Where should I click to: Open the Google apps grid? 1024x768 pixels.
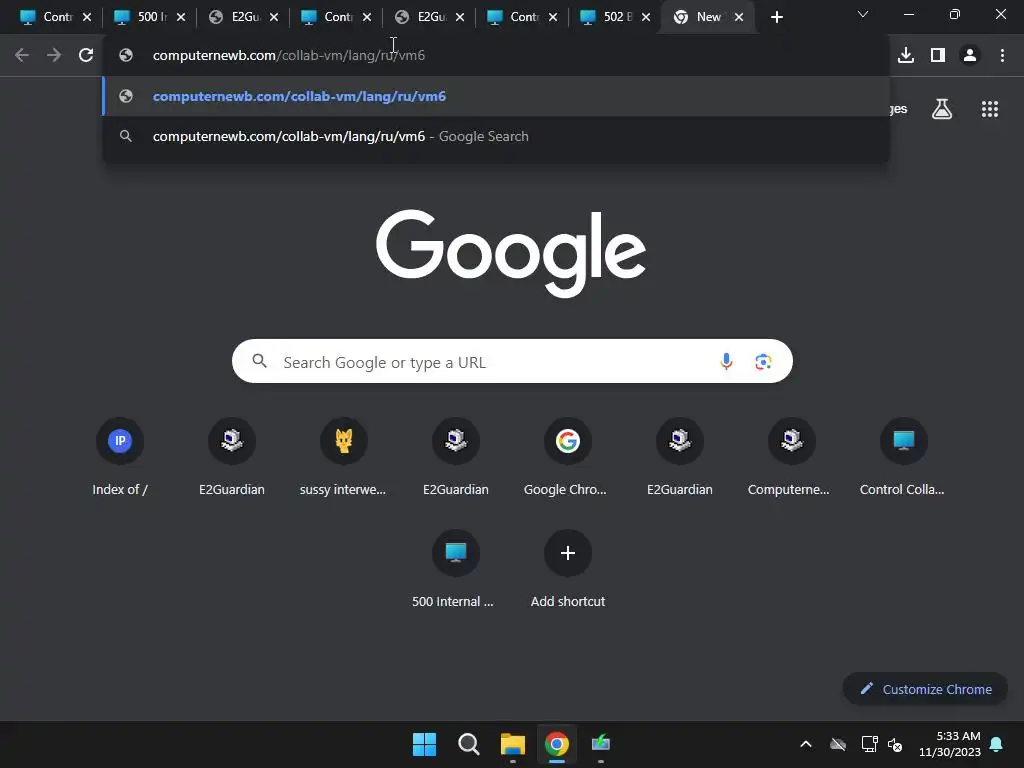tap(990, 109)
